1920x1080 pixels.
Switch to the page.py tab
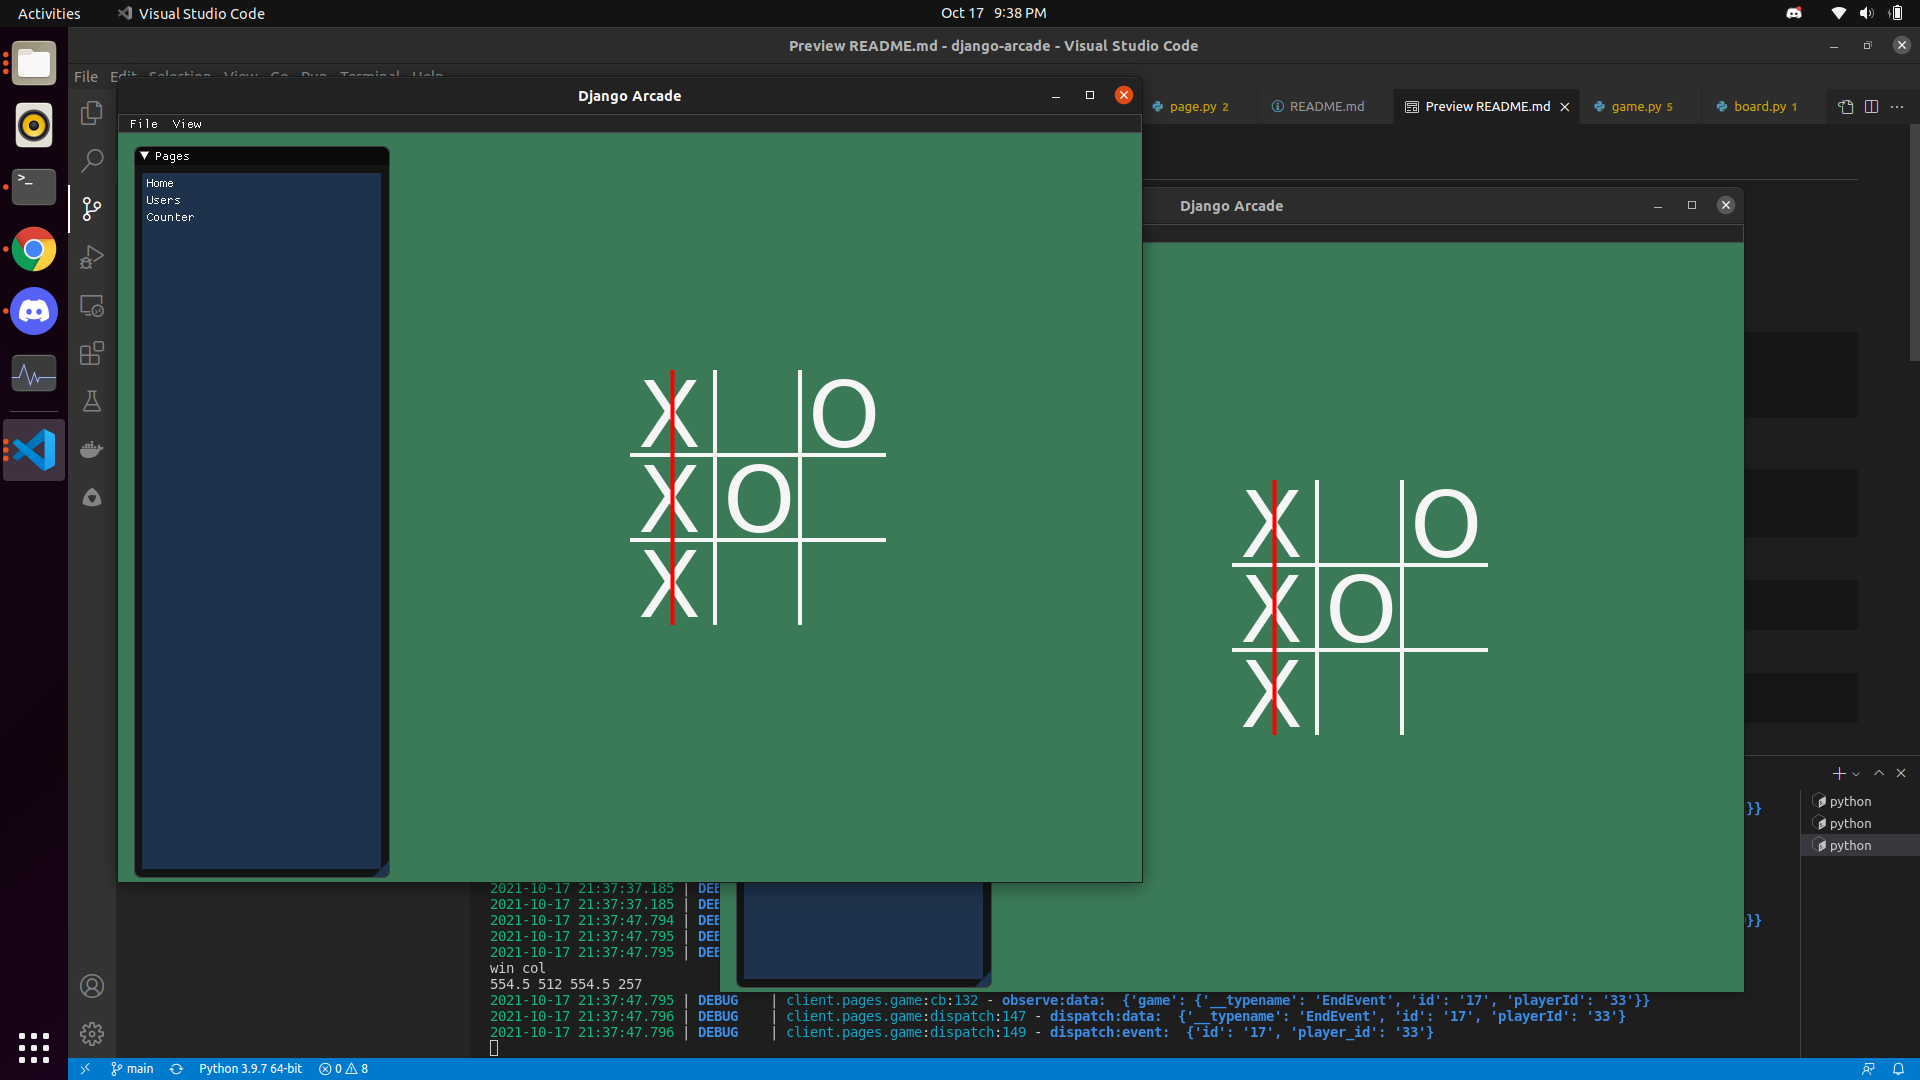[x=1192, y=106]
